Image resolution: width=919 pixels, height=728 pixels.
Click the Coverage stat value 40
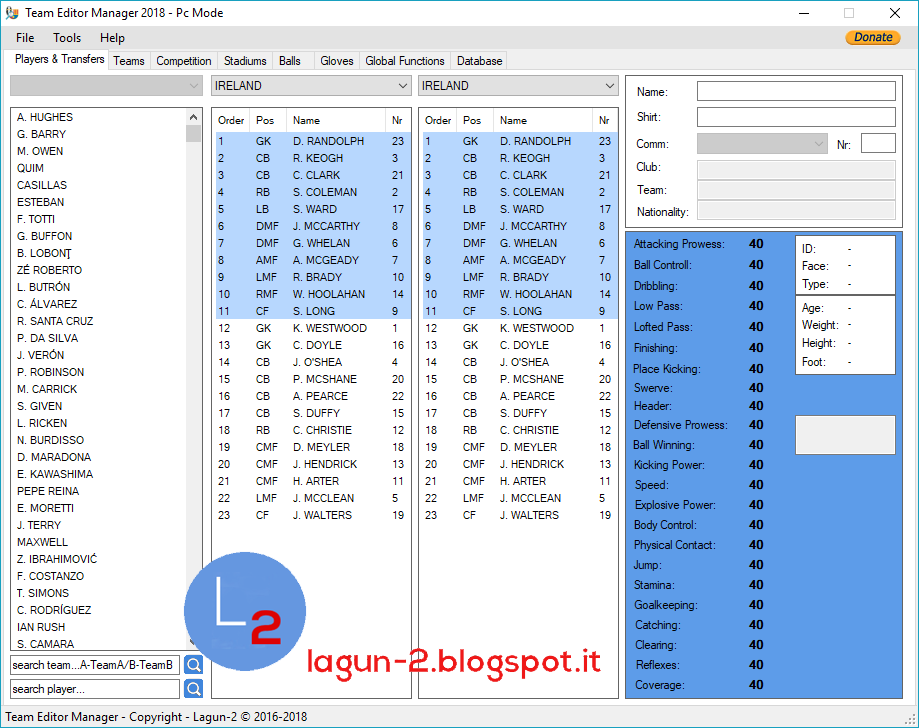[x=756, y=685]
